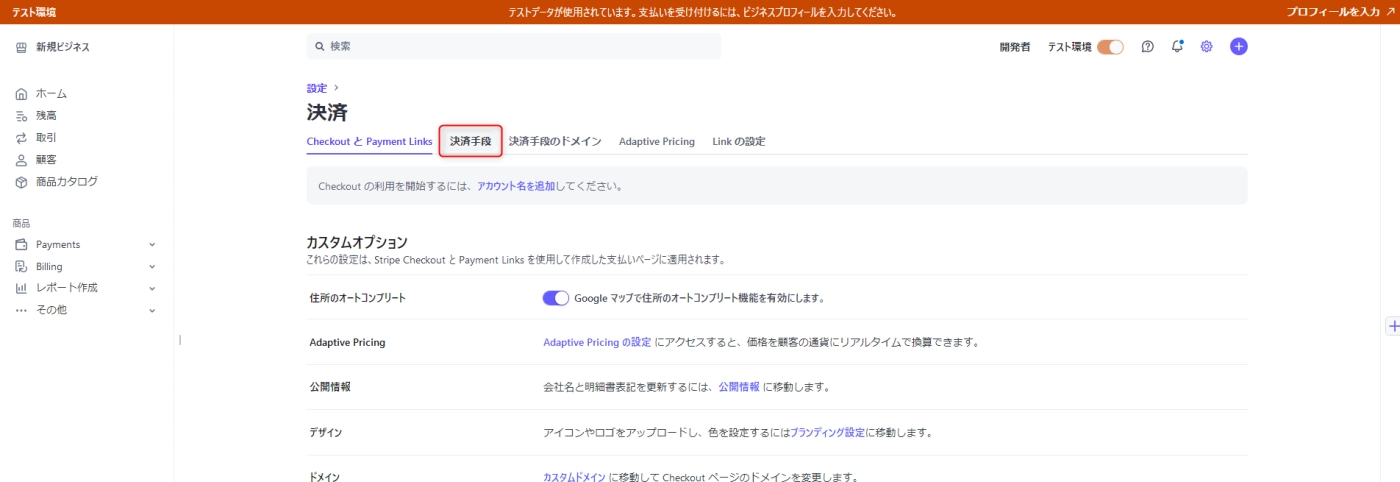Viewport: 1400px width, 482px height.
Task: Switch to the 決済手段 tab
Action: pos(470,142)
